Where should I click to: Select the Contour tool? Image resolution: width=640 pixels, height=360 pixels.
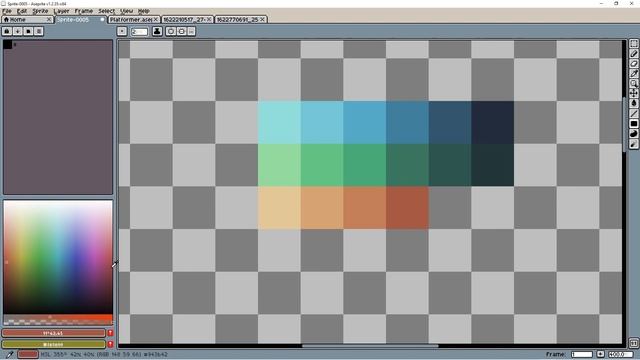(x=633, y=134)
